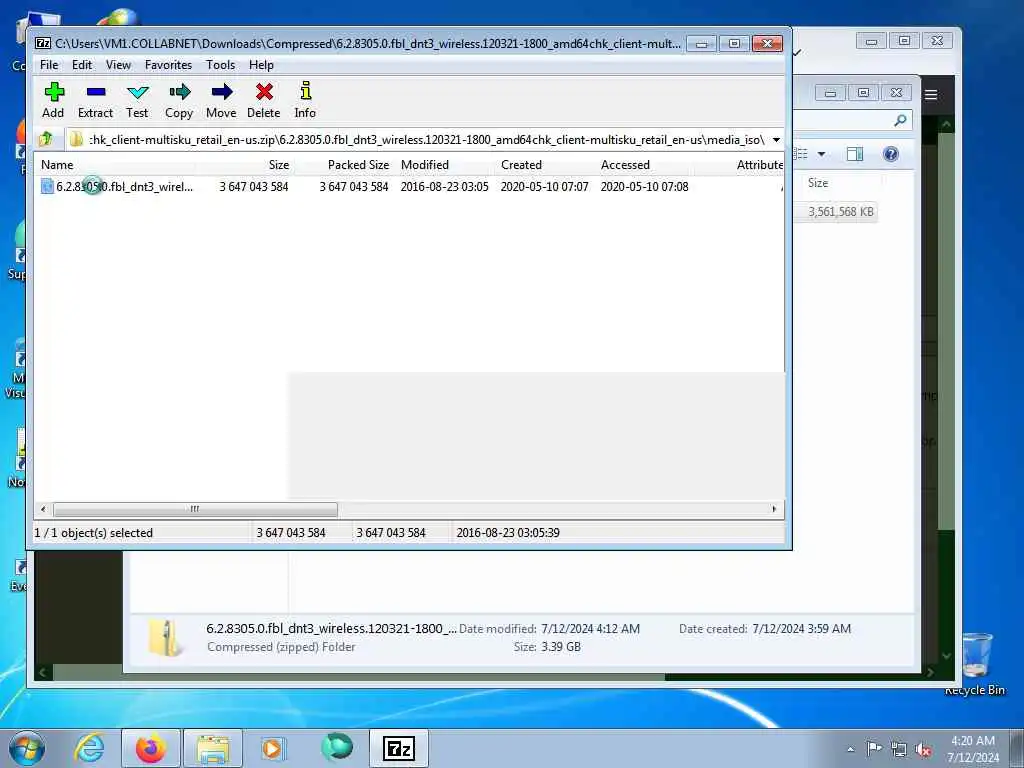Open the Windows Start button
This screenshot has width=1024, height=768.
pyautogui.click(x=27, y=748)
